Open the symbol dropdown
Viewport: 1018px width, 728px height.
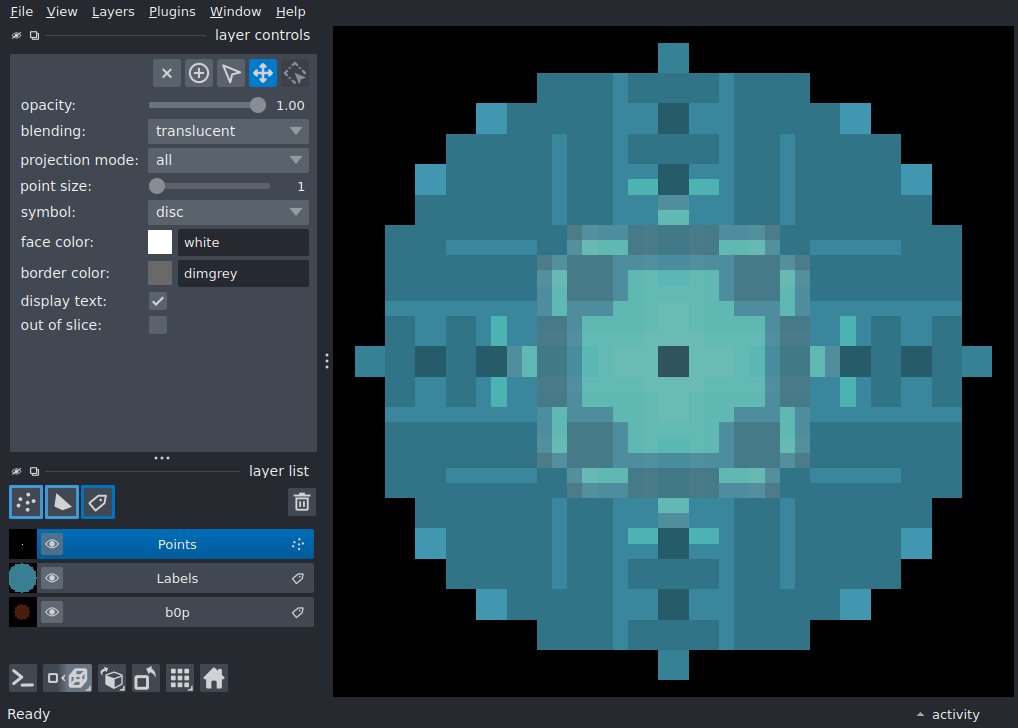[x=229, y=212]
